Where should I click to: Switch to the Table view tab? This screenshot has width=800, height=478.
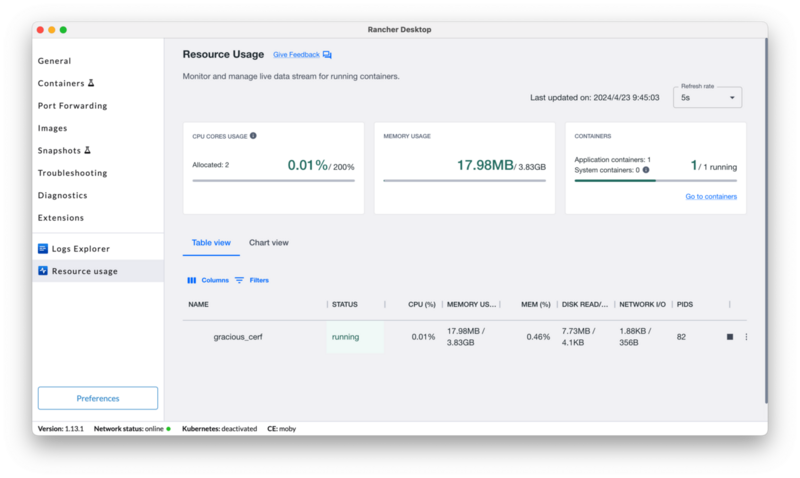click(211, 243)
